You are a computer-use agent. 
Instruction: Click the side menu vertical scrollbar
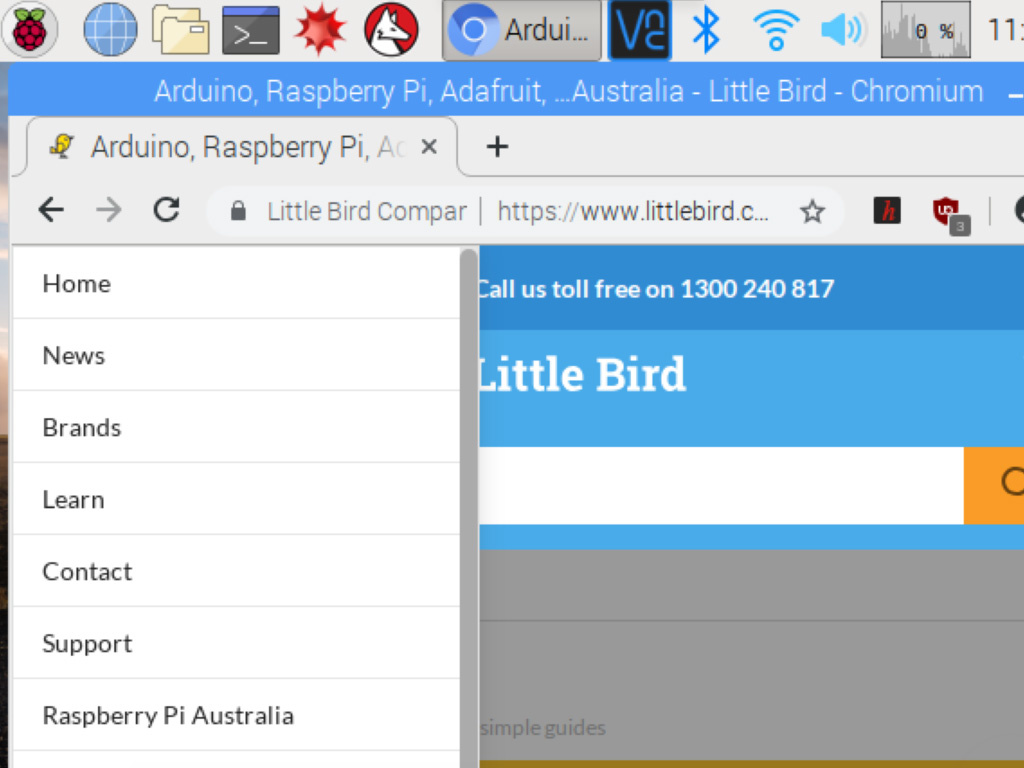469,508
